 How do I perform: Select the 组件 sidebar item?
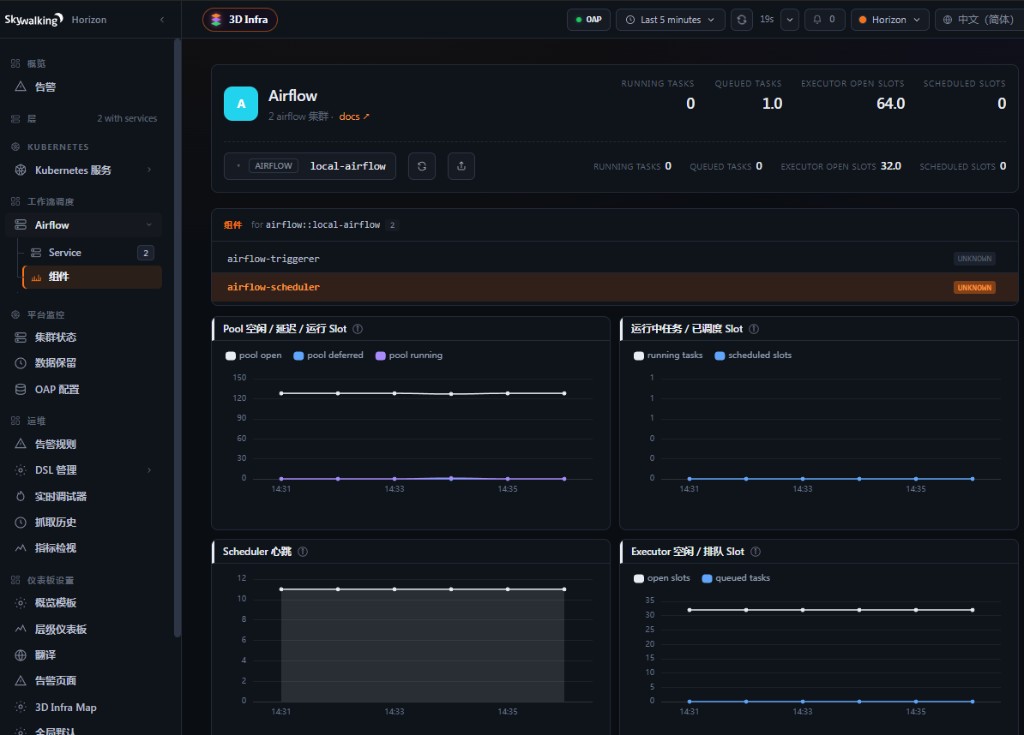(x=92, y=277)
